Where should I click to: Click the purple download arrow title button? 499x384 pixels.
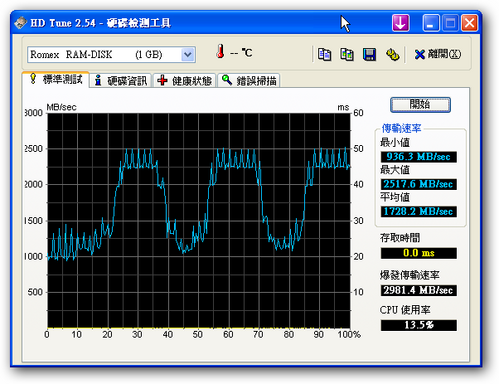(400, 23)
